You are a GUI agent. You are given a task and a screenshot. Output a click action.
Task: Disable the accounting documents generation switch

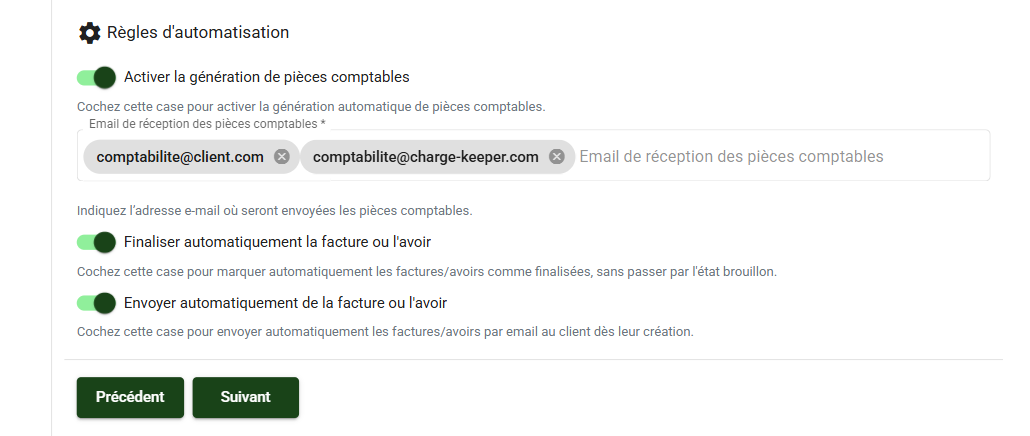coord(97,77)
